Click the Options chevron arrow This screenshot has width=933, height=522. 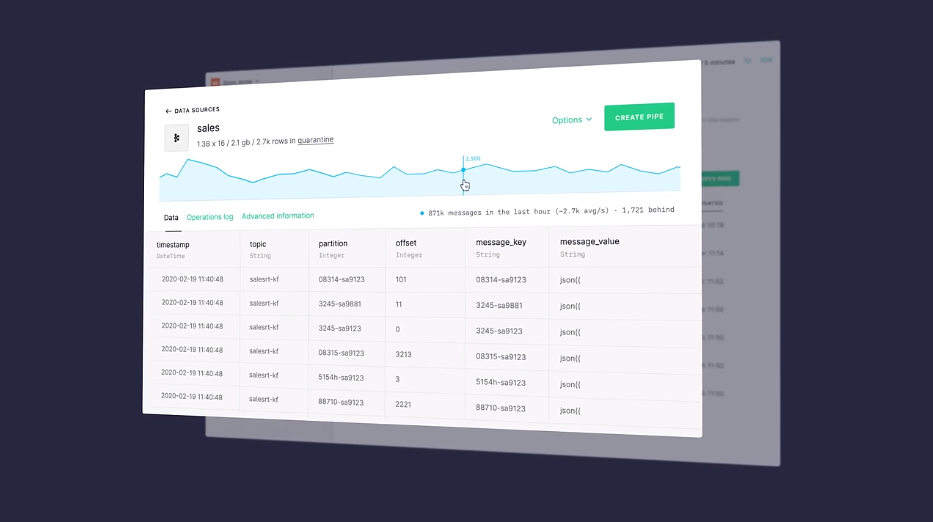589,120
